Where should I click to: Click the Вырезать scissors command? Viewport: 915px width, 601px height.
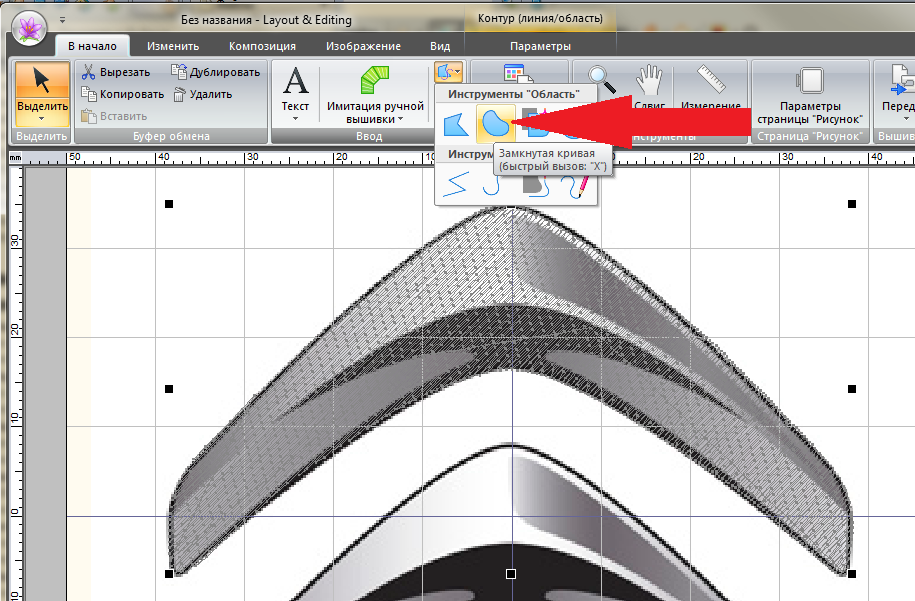[115, 72]
